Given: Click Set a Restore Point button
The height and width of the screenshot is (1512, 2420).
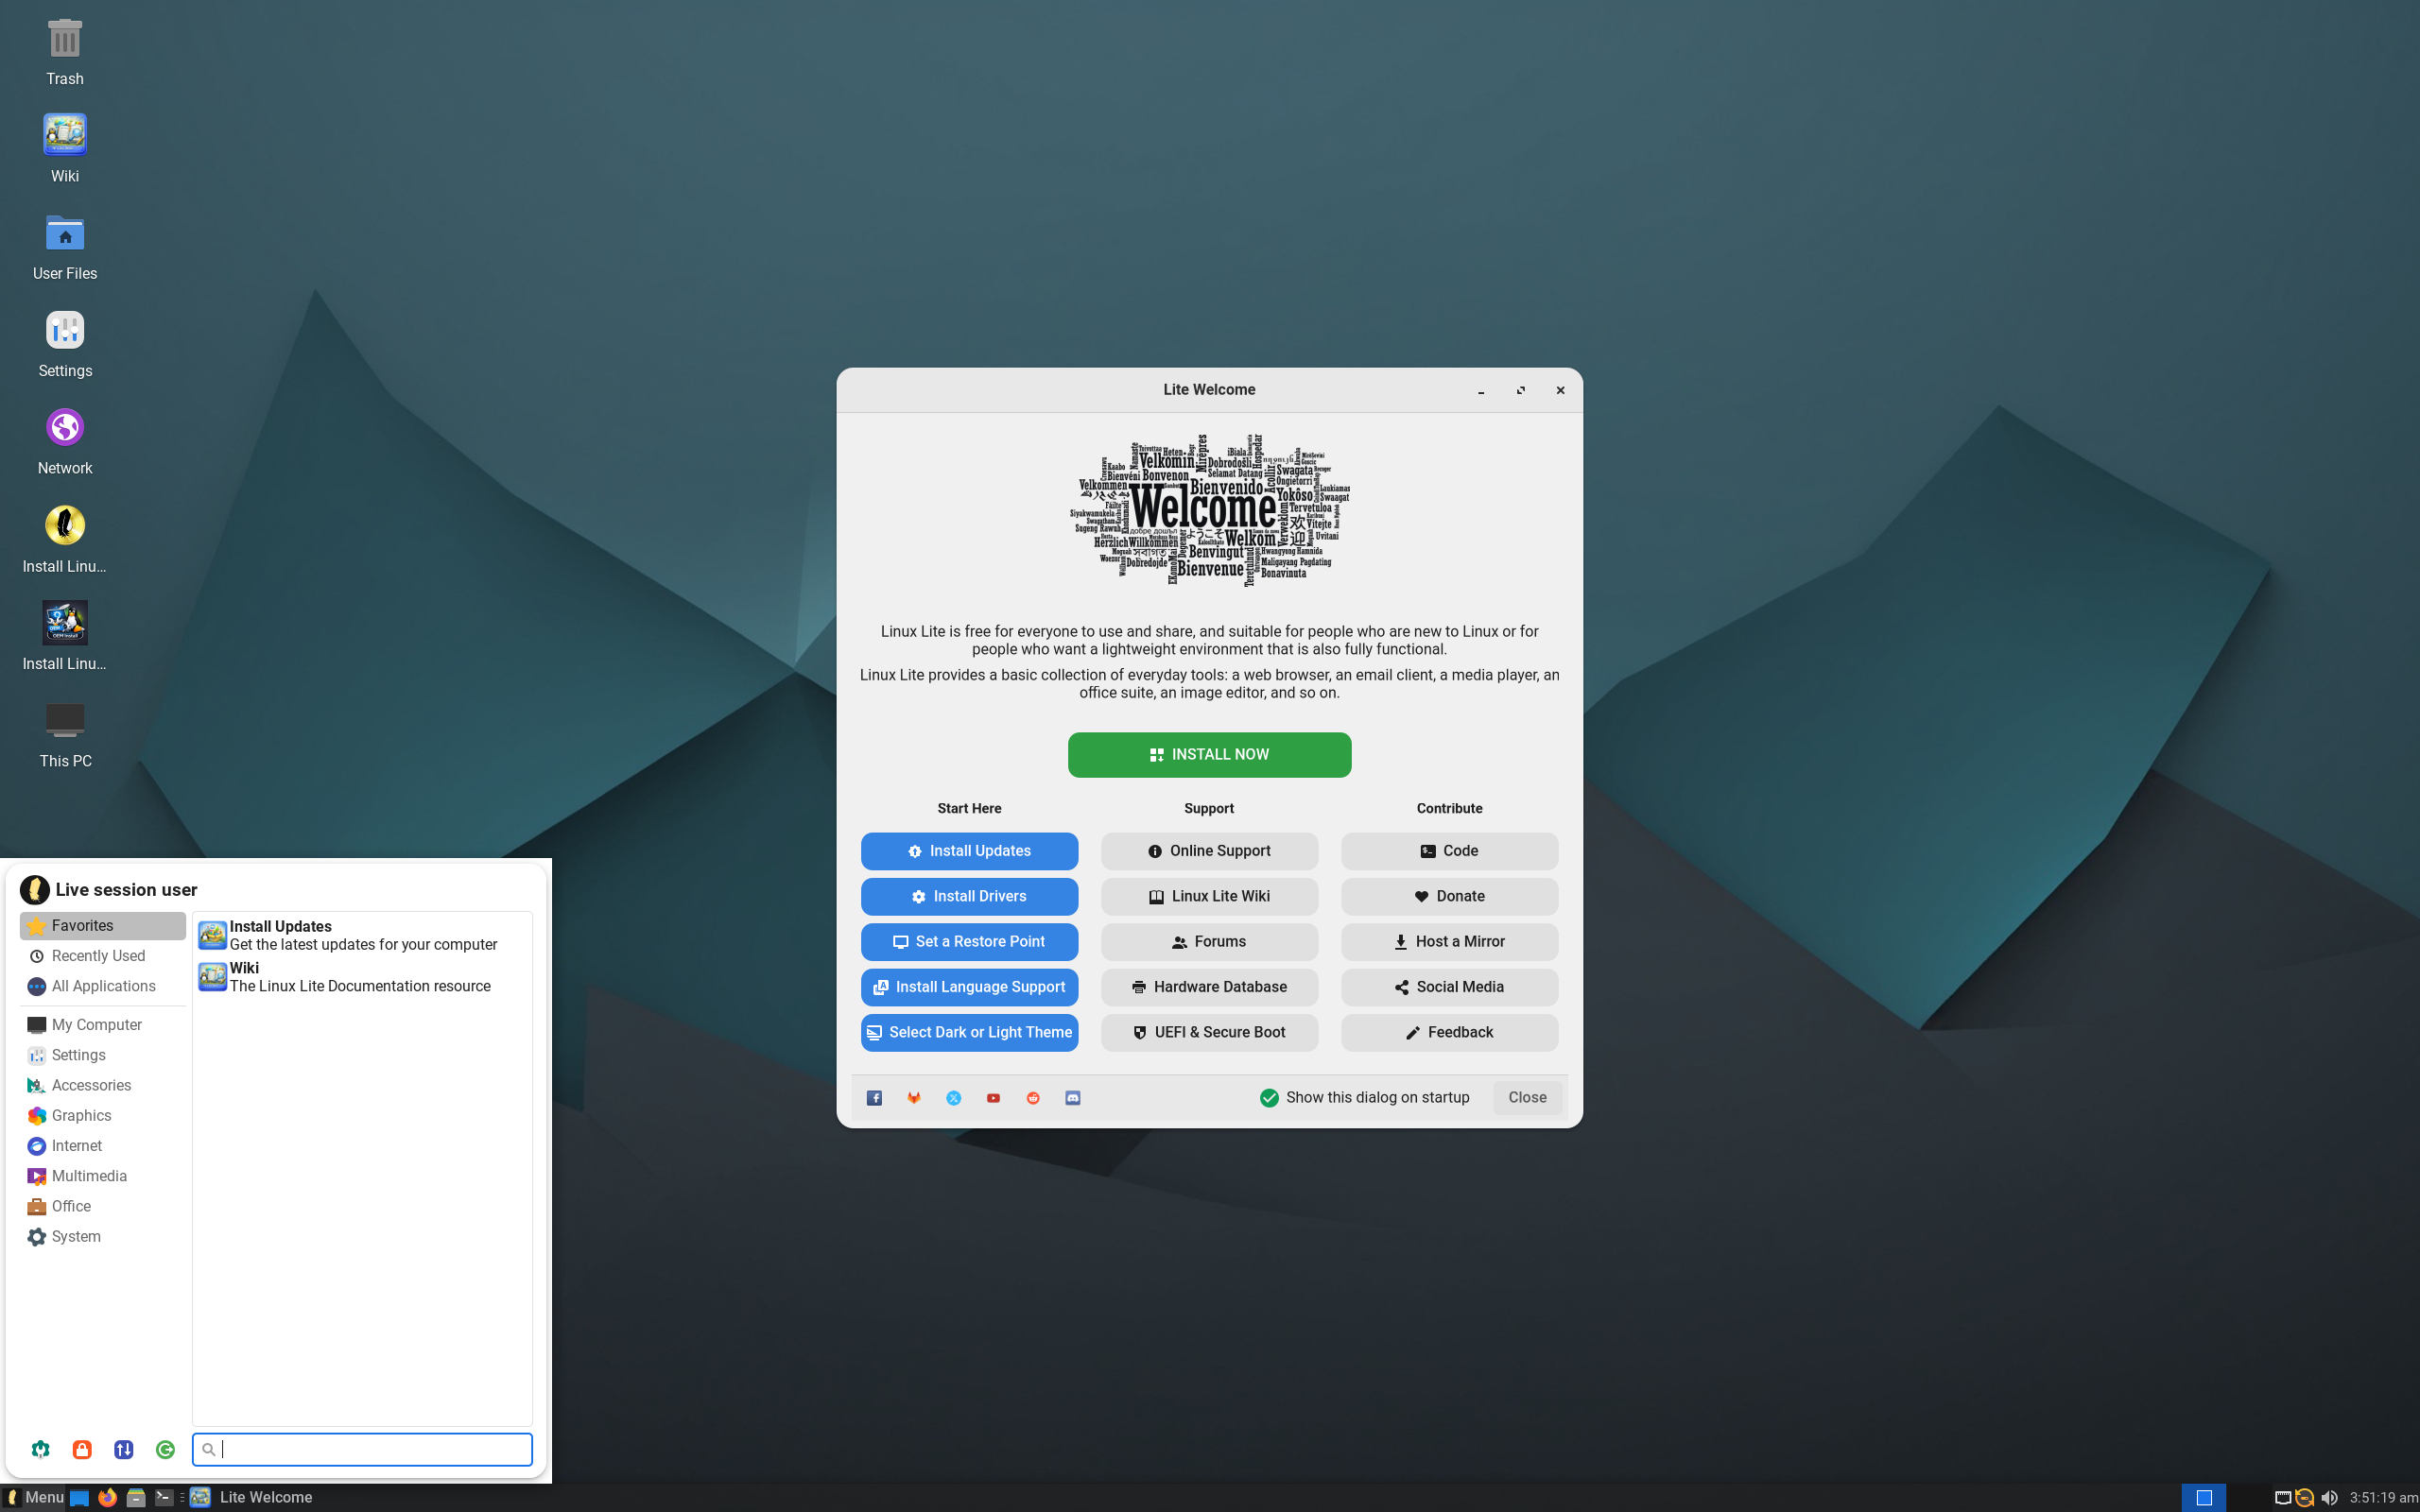Looking at the screenshot, I should 969,942.
